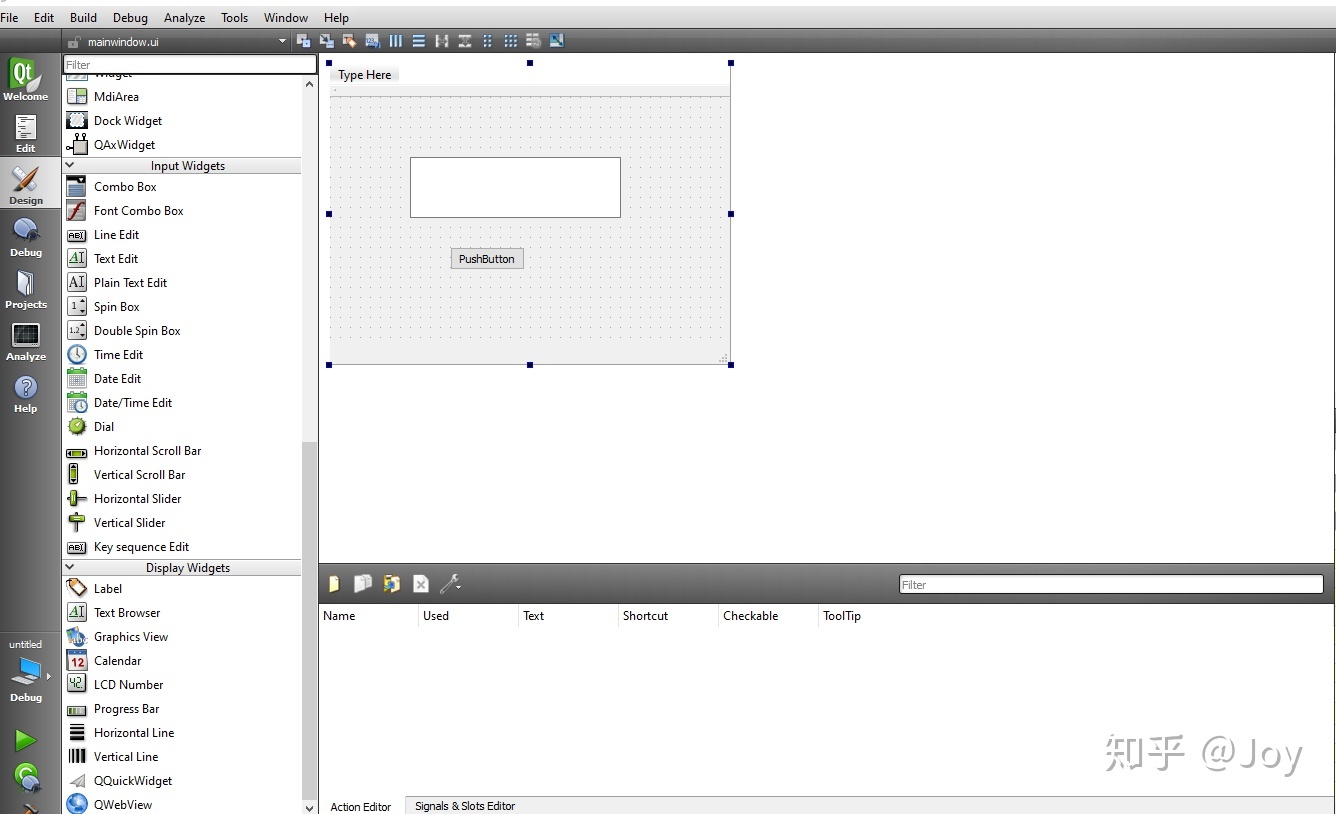This screenshot has width=1336, height=814.
Task: Open Debug mode in sidebar
Action: (x=25, y=237)
